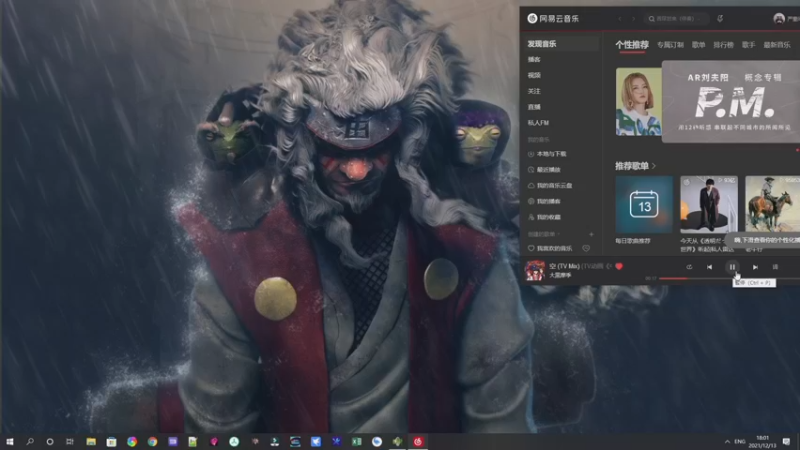Click NetEase Cloud Music taskbar icon
800x450 pixels.
pos(418,441)
